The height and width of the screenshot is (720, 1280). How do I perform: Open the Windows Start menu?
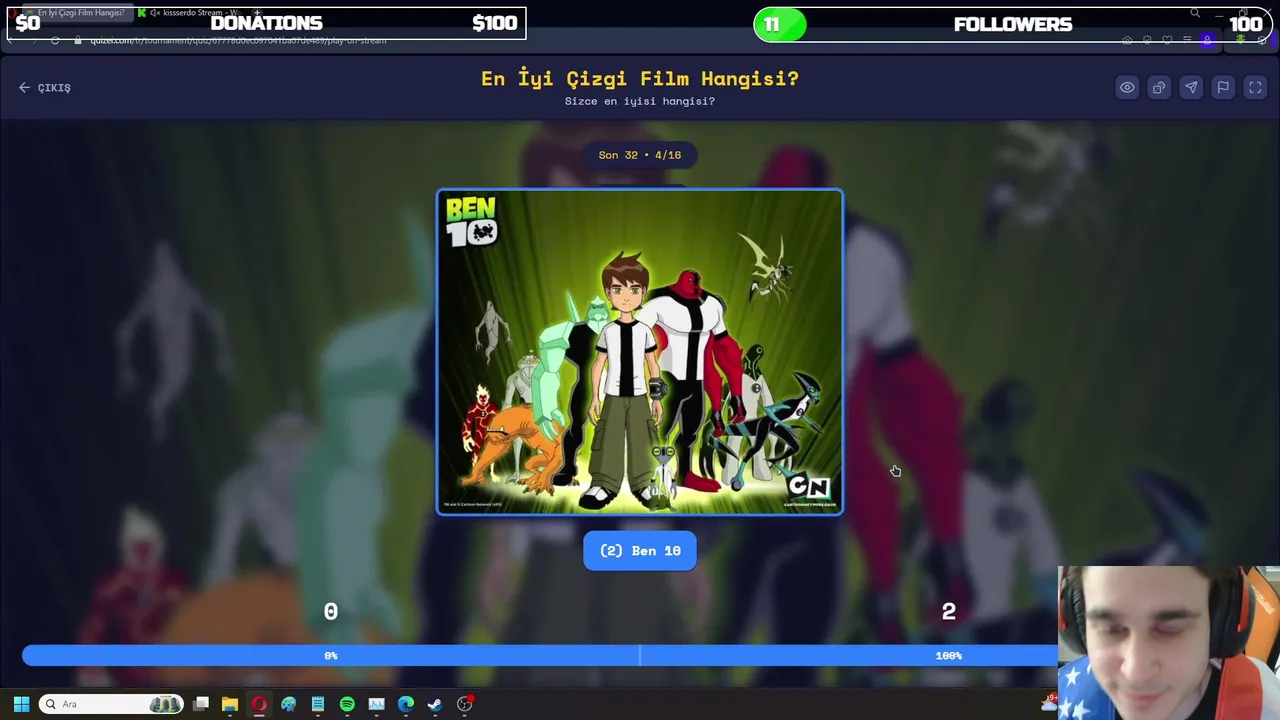point(21,704)
